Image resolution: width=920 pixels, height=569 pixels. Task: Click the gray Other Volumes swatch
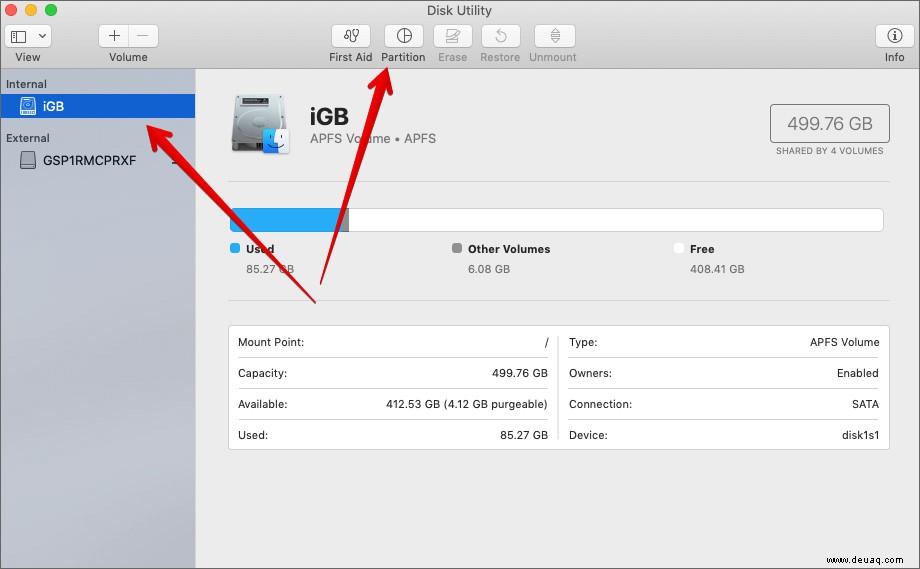(x=457, y=248)
